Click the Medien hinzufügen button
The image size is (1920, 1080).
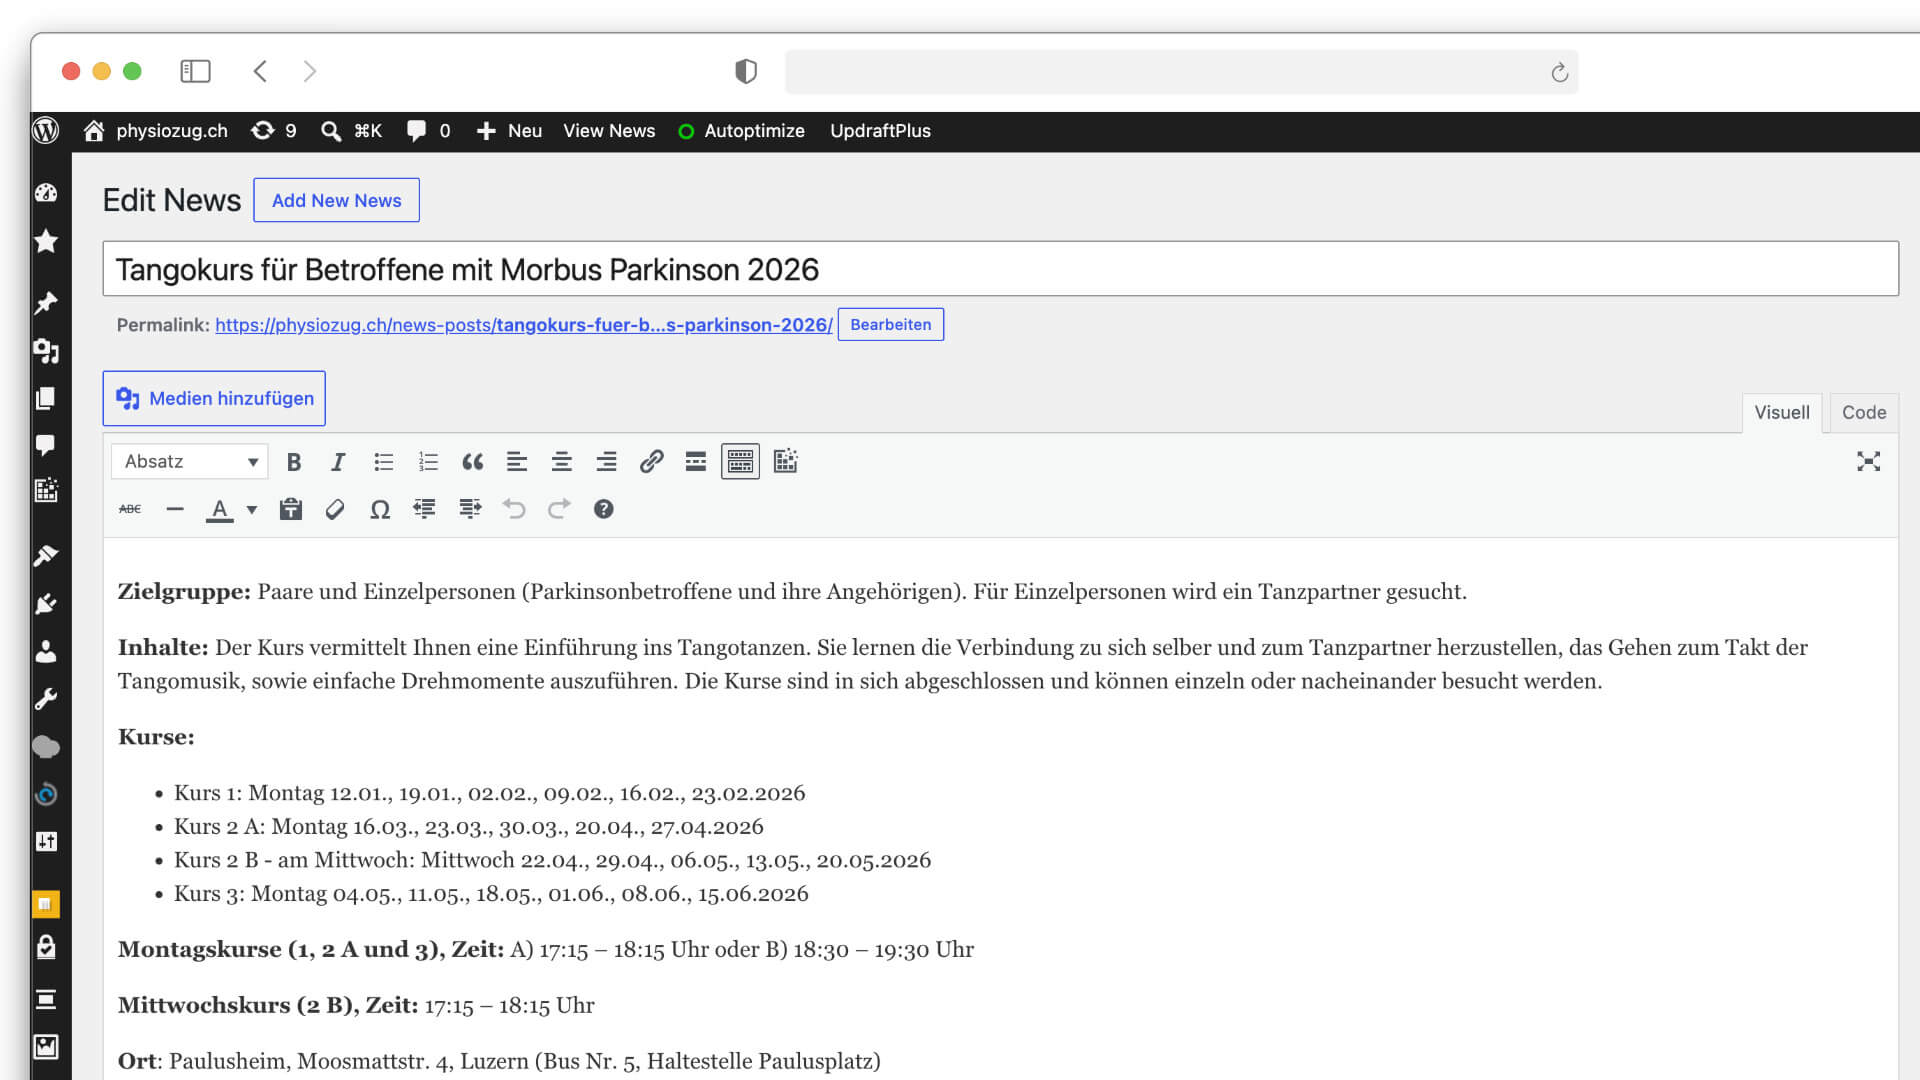click(x=214, y=398)
